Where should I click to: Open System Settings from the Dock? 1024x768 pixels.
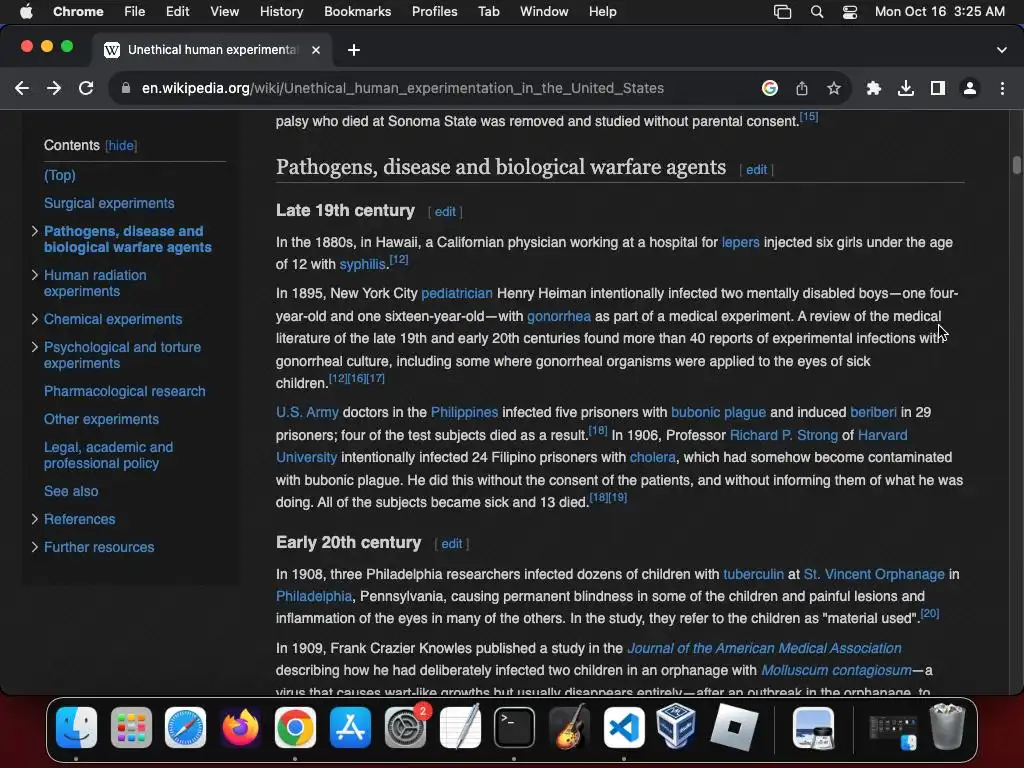click(405, 727)
